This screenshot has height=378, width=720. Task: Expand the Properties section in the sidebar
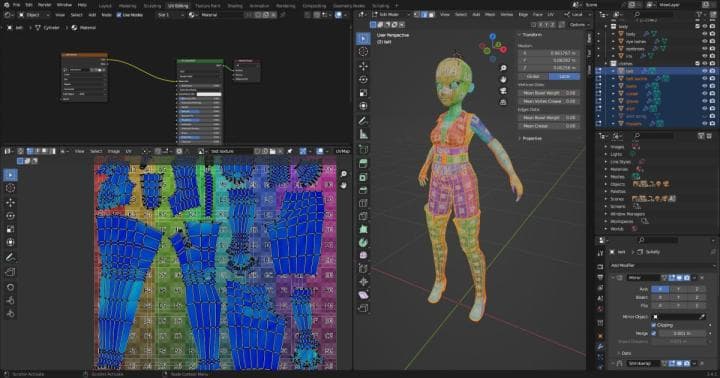coord(532,138)
